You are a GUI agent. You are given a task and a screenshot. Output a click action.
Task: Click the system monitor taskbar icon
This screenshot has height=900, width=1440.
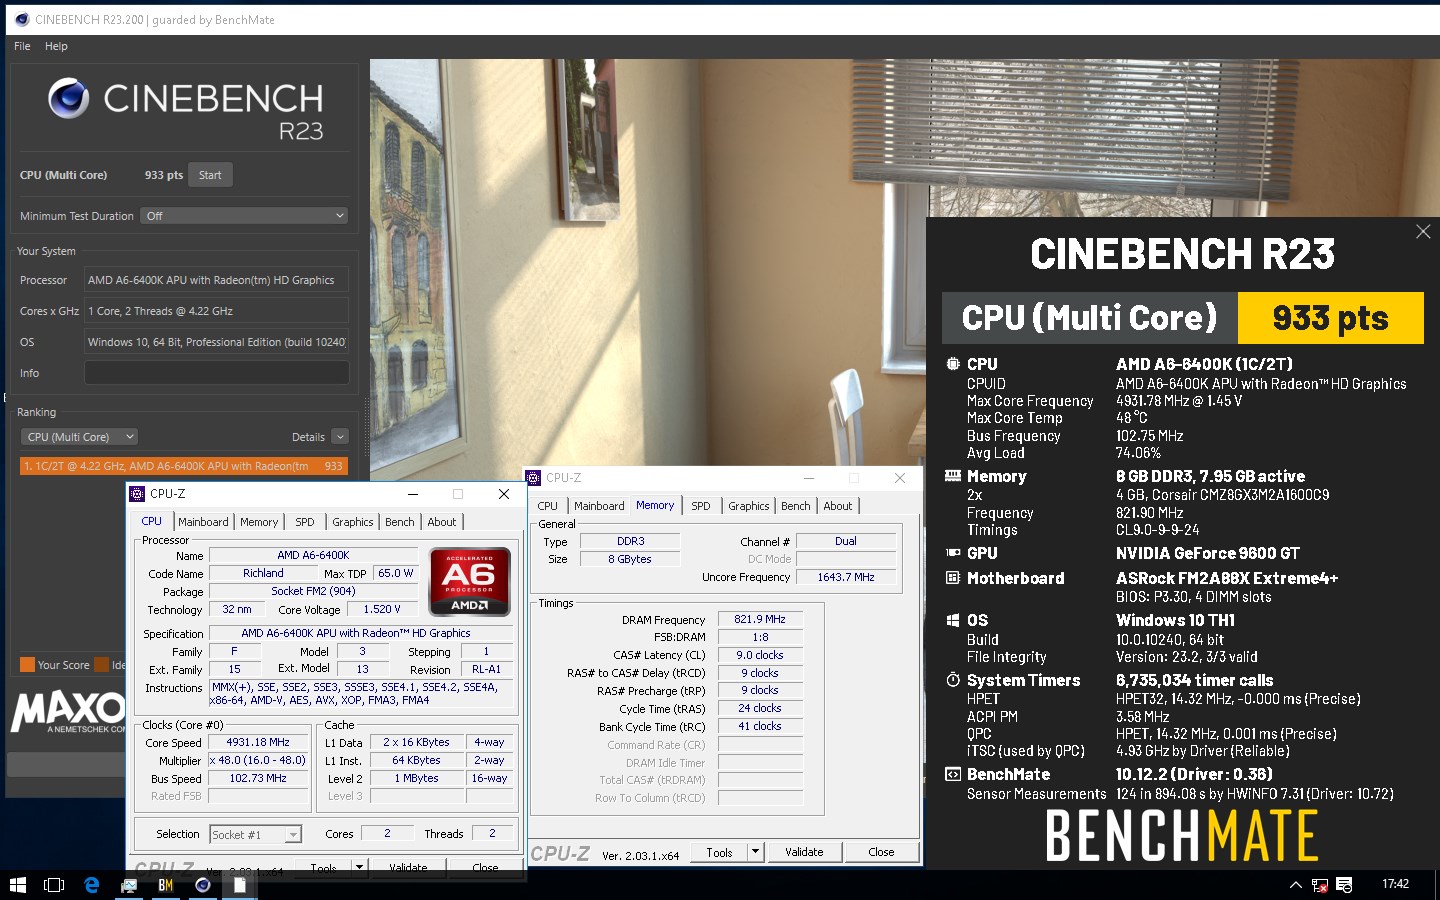click(x=129, y=885)
